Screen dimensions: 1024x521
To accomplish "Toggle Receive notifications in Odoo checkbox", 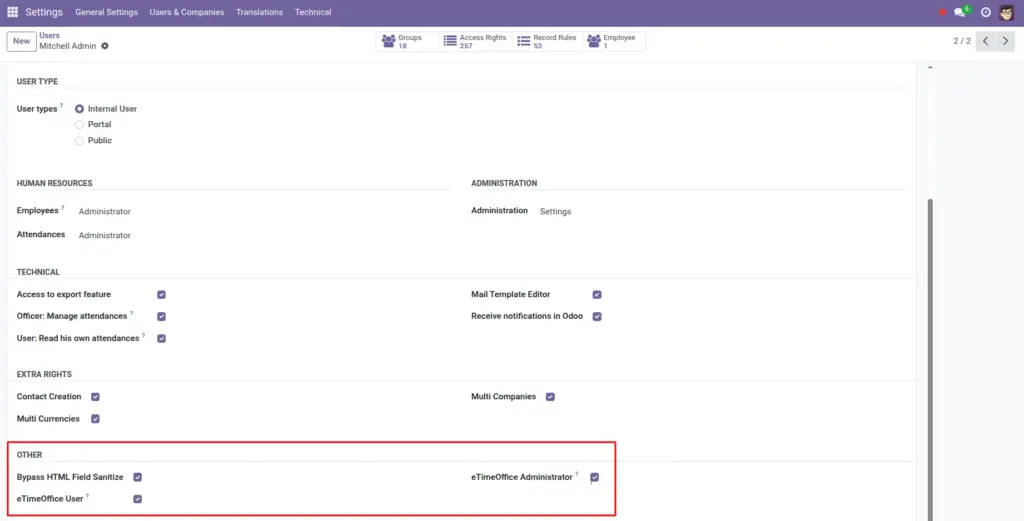I will coord(597,317).
